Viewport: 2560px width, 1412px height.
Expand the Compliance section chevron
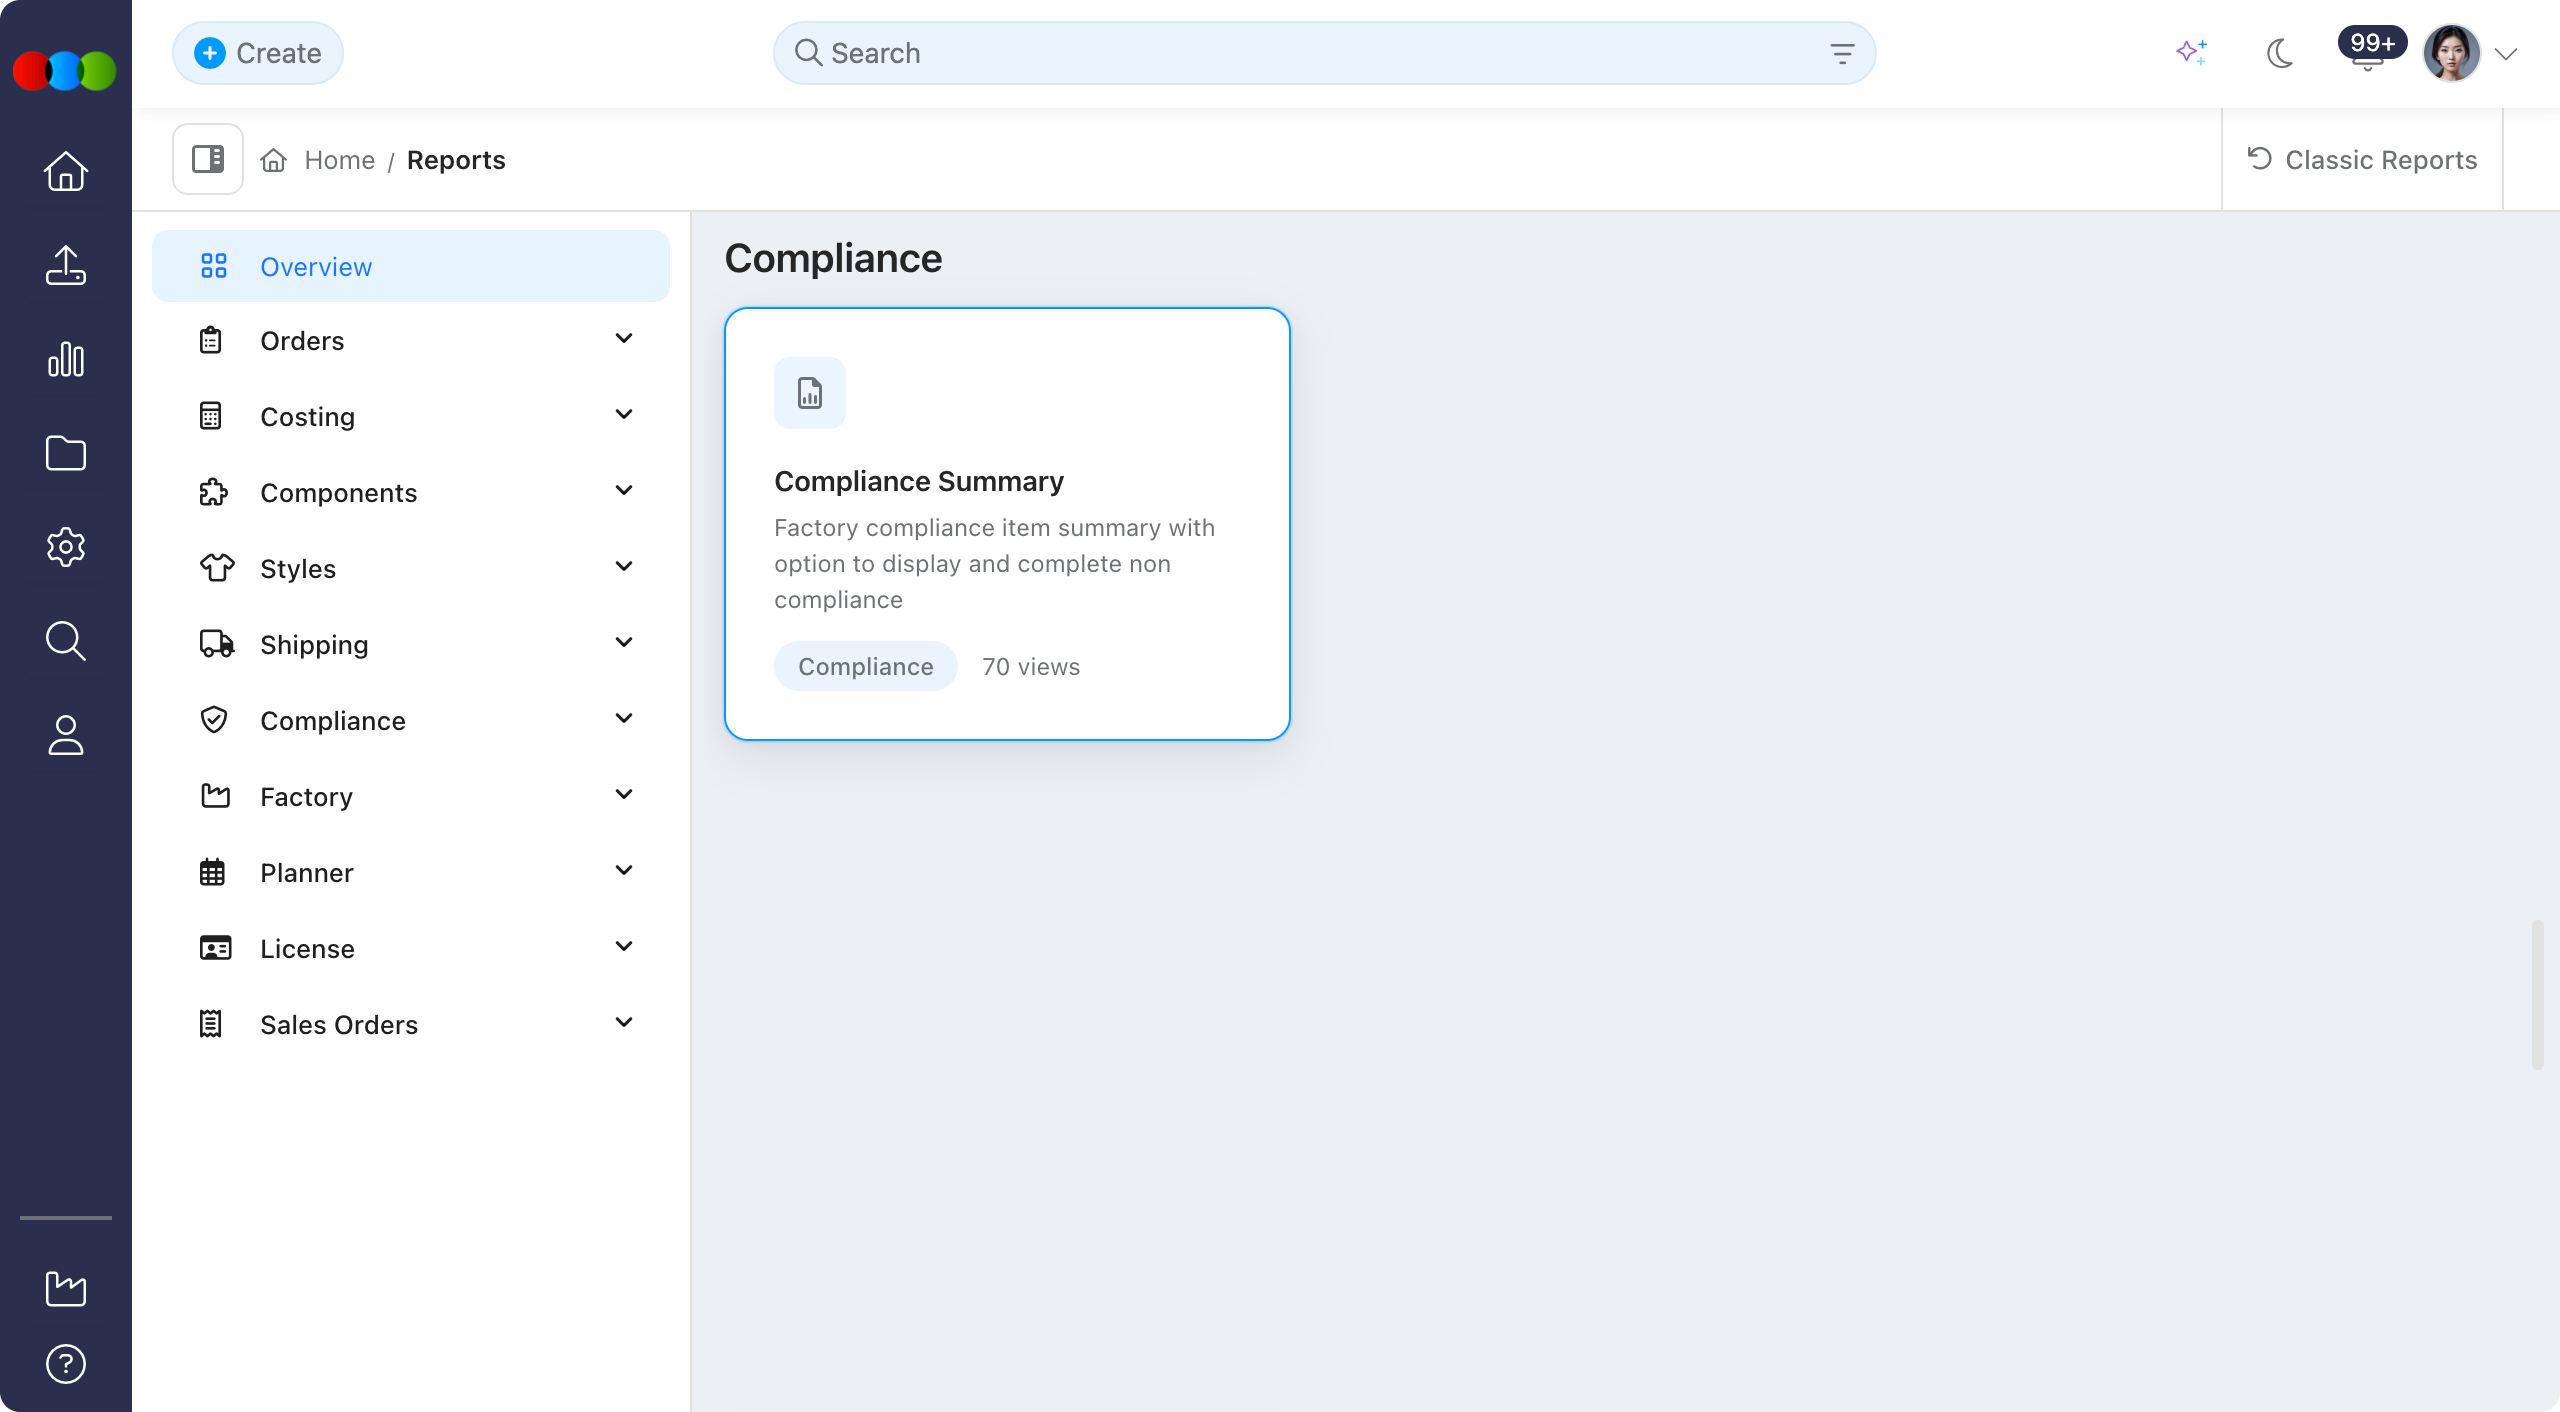point(624,719)
